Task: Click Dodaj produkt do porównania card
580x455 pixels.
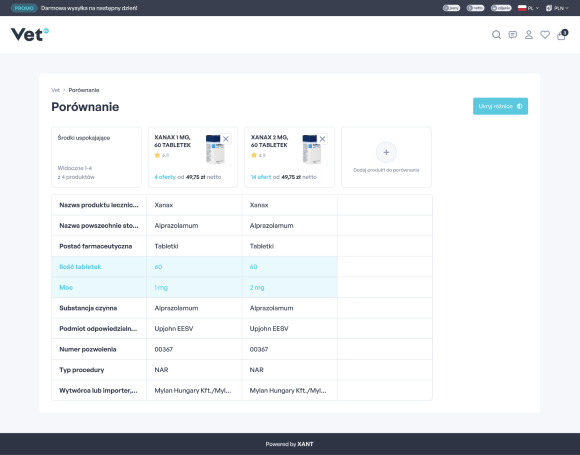Action: tap(386, 157)
